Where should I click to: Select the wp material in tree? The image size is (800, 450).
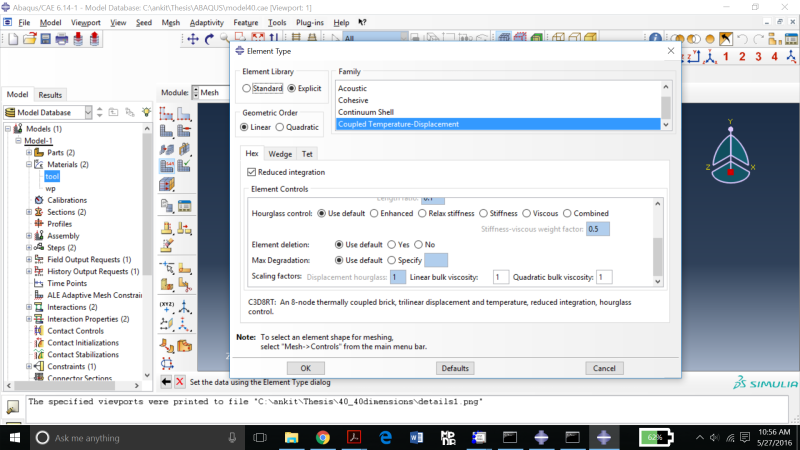click(51, 188)
